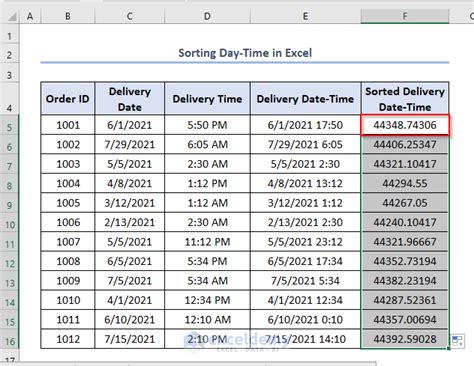Click Order ID cell 1004
Image resolution: width=474 pixels, height=366 pixels.
[68, 183]
